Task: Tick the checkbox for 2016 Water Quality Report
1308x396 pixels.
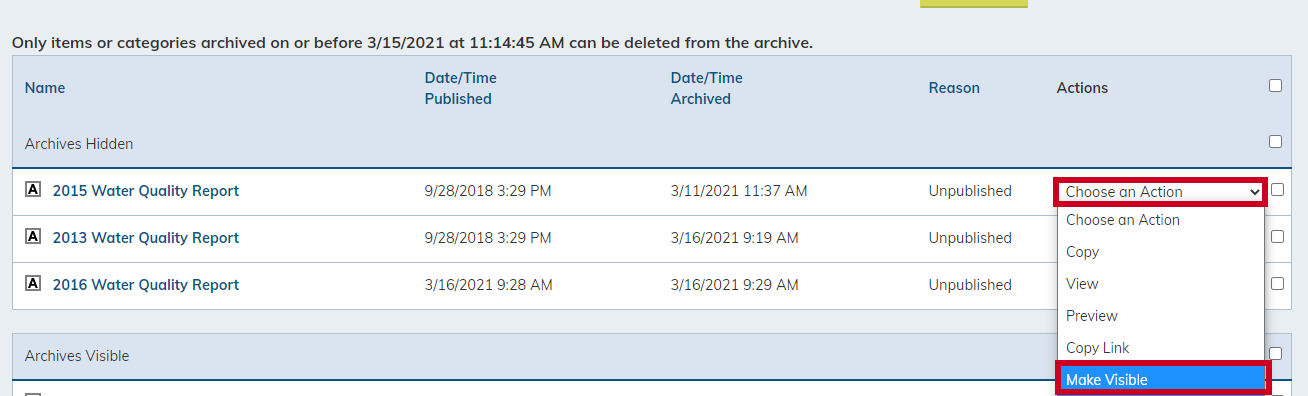Action: coord(1277,284)
